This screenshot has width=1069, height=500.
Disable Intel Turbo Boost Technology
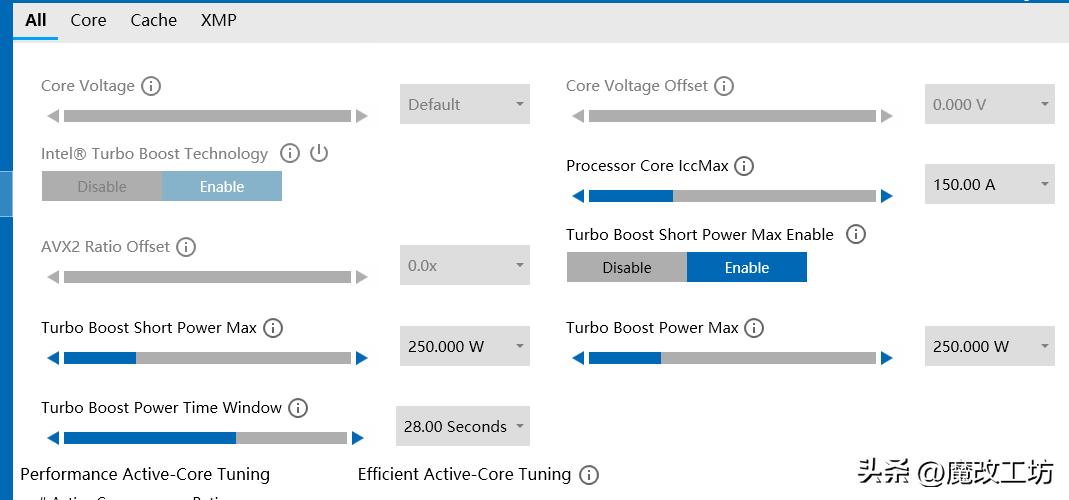tap(102, 187)
